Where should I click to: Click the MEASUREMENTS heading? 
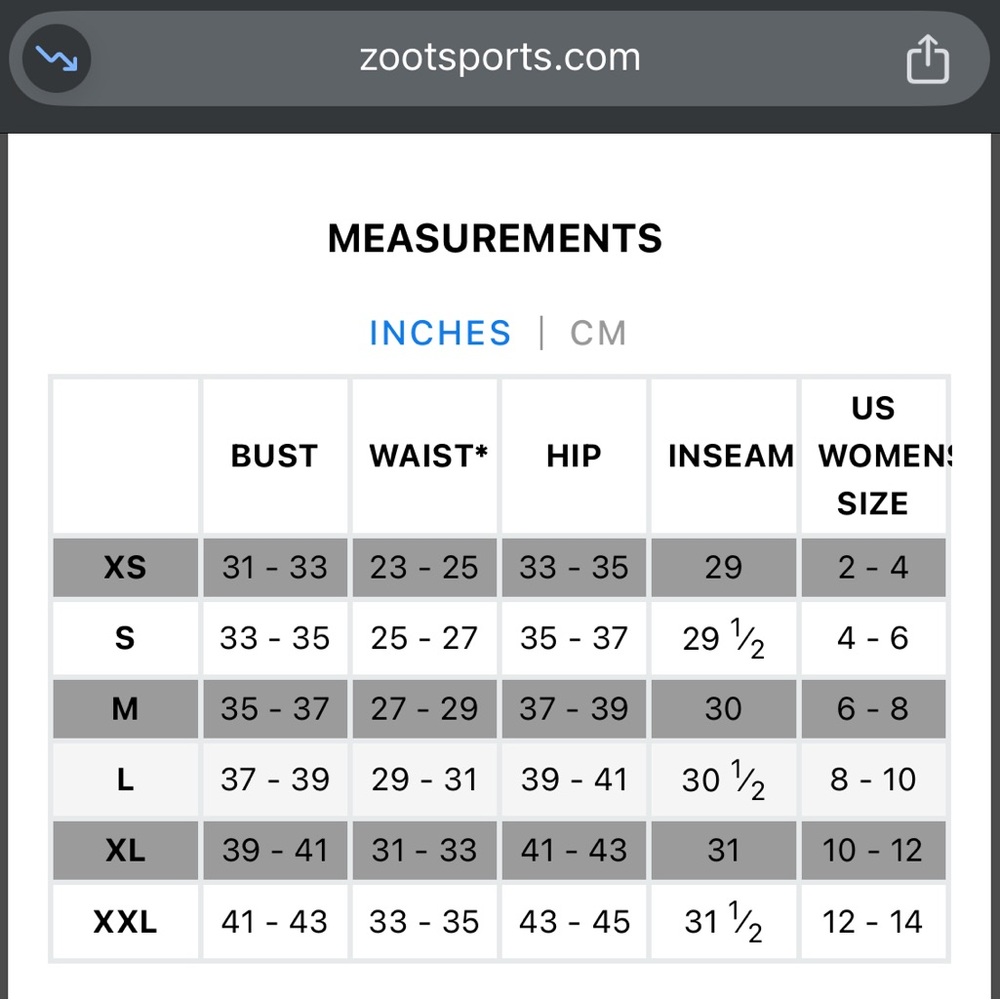495,239
